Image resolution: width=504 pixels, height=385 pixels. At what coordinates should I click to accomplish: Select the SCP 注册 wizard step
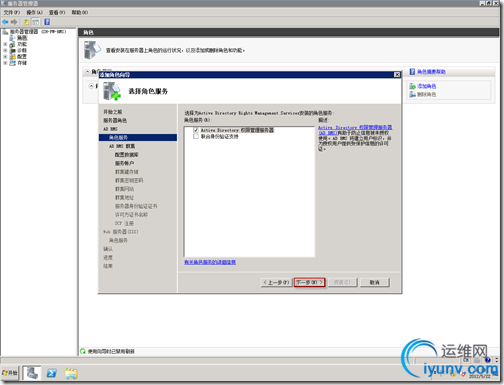124,223
